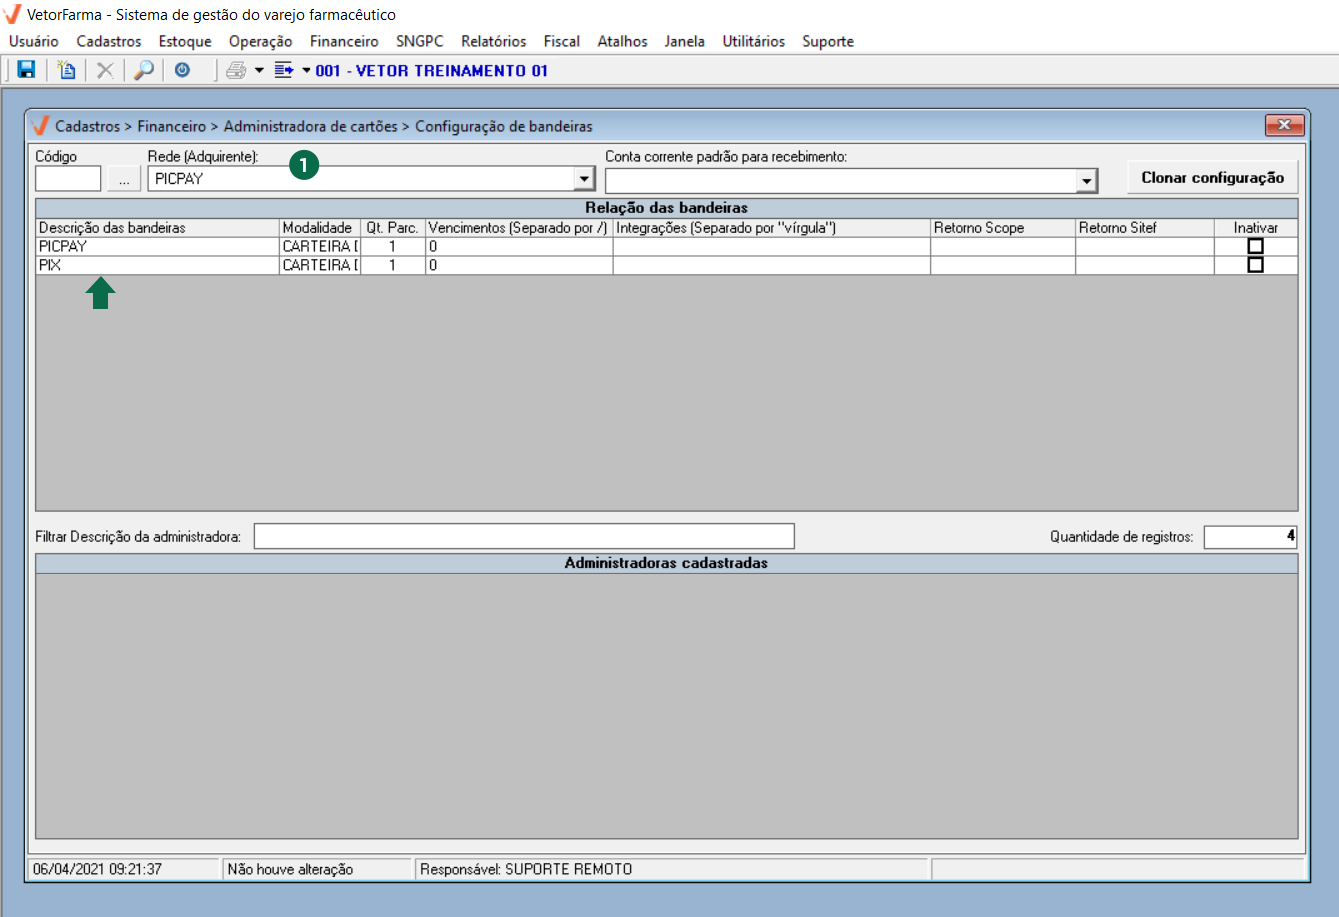
Task: Click the new record toolbar icon
Action: (66, 70)
